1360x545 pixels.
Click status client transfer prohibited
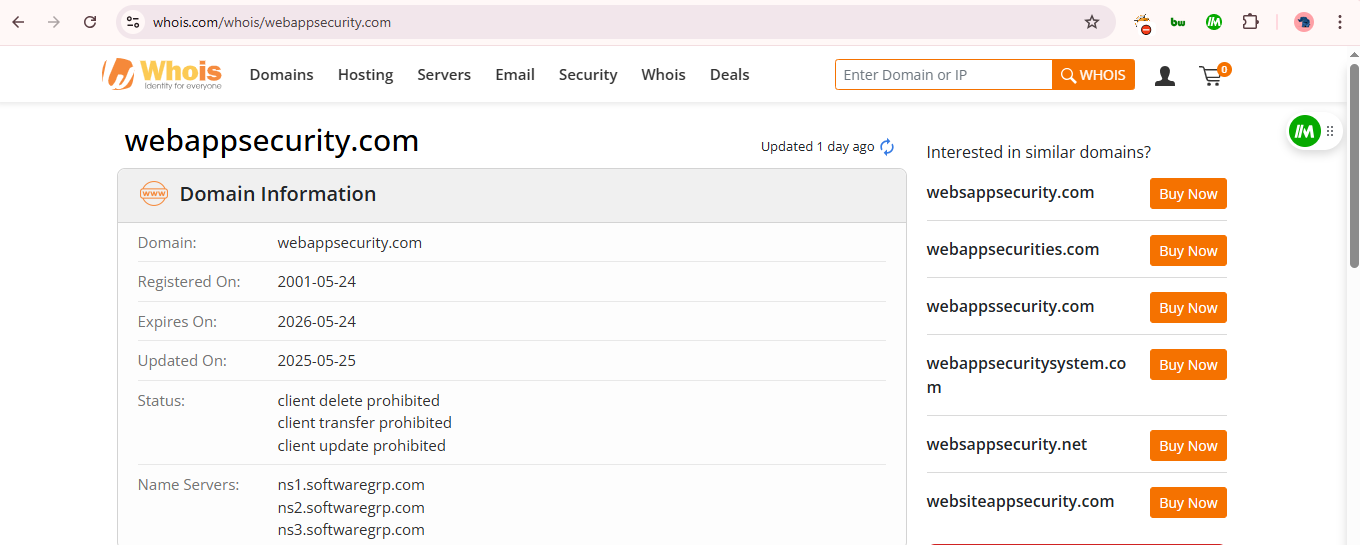[x=365, y=423]
